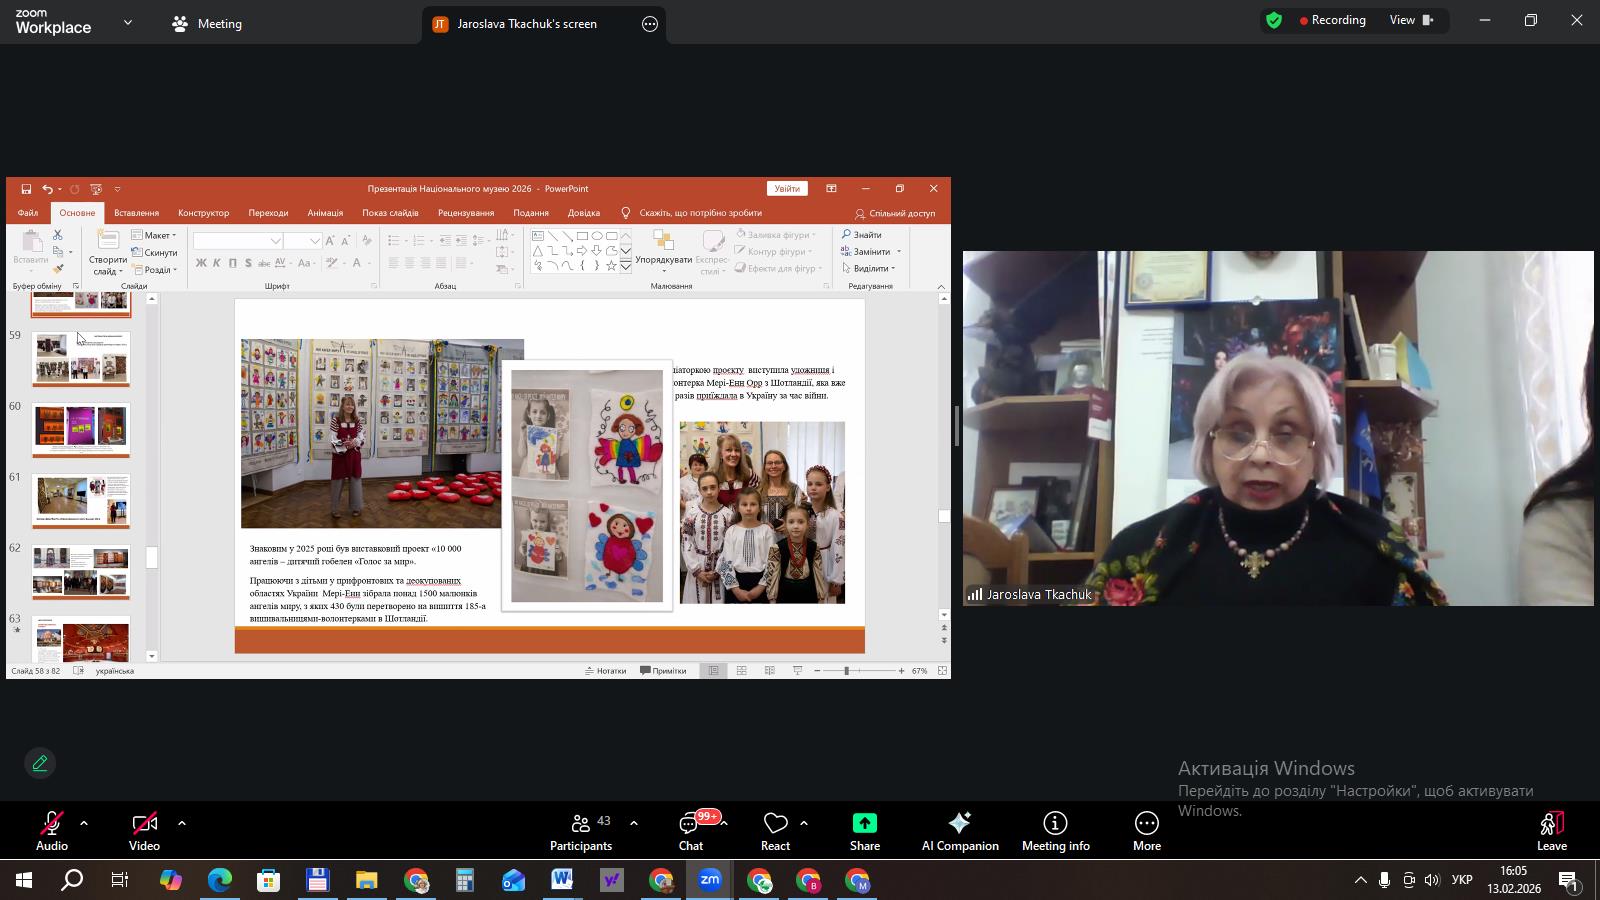Open the View layout button

coord(1411,21)
